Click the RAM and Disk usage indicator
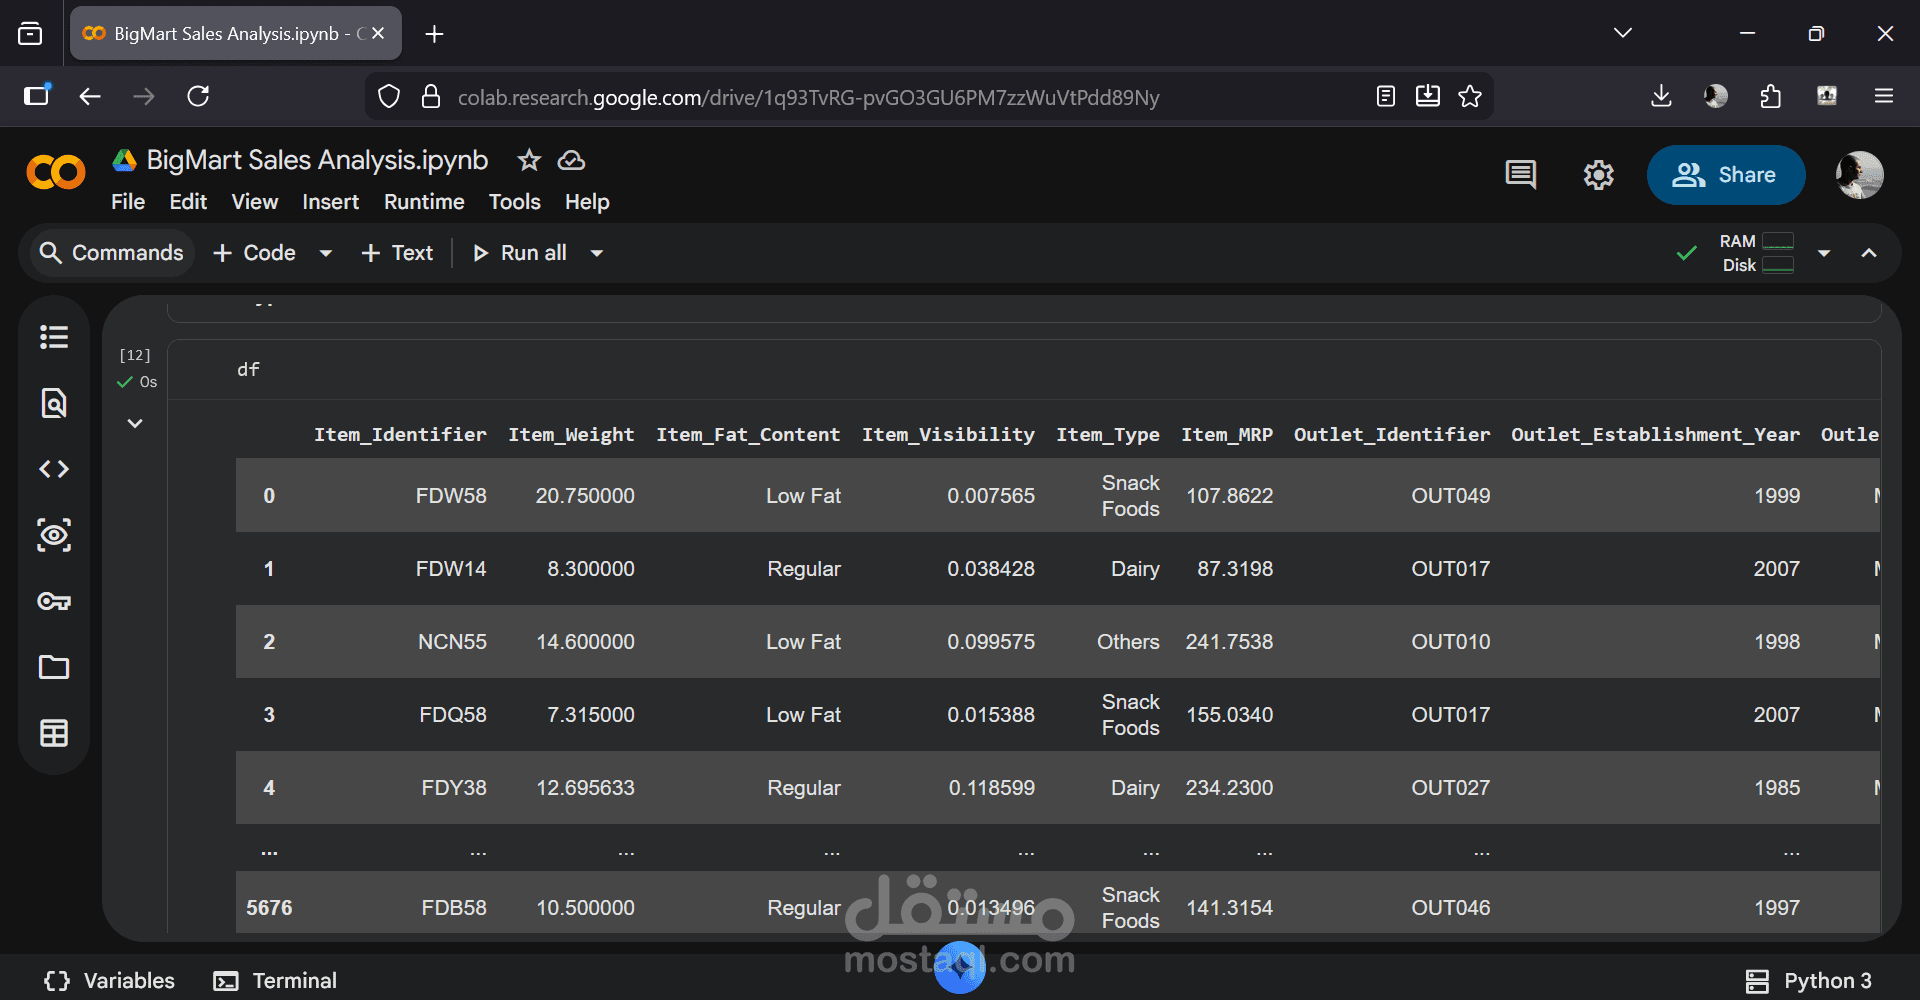This screenshot has width=1920, height=1000. coord(1756,253)
